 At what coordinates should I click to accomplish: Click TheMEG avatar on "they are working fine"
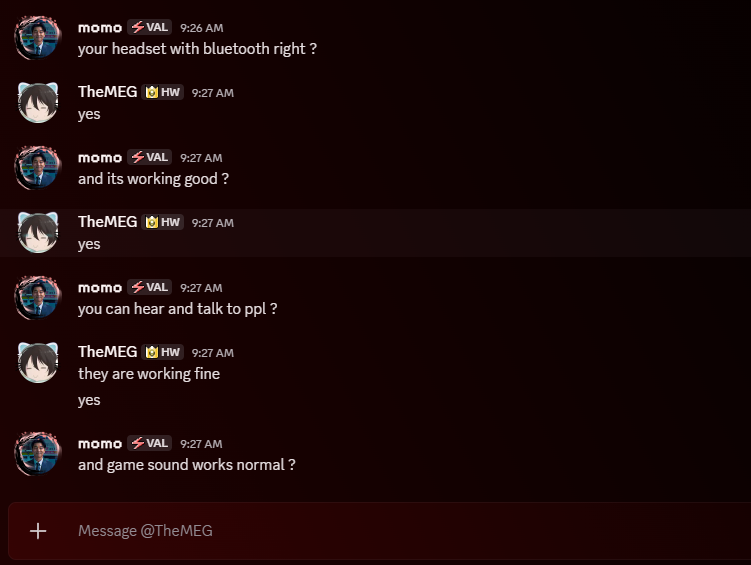tap(38, 362)
